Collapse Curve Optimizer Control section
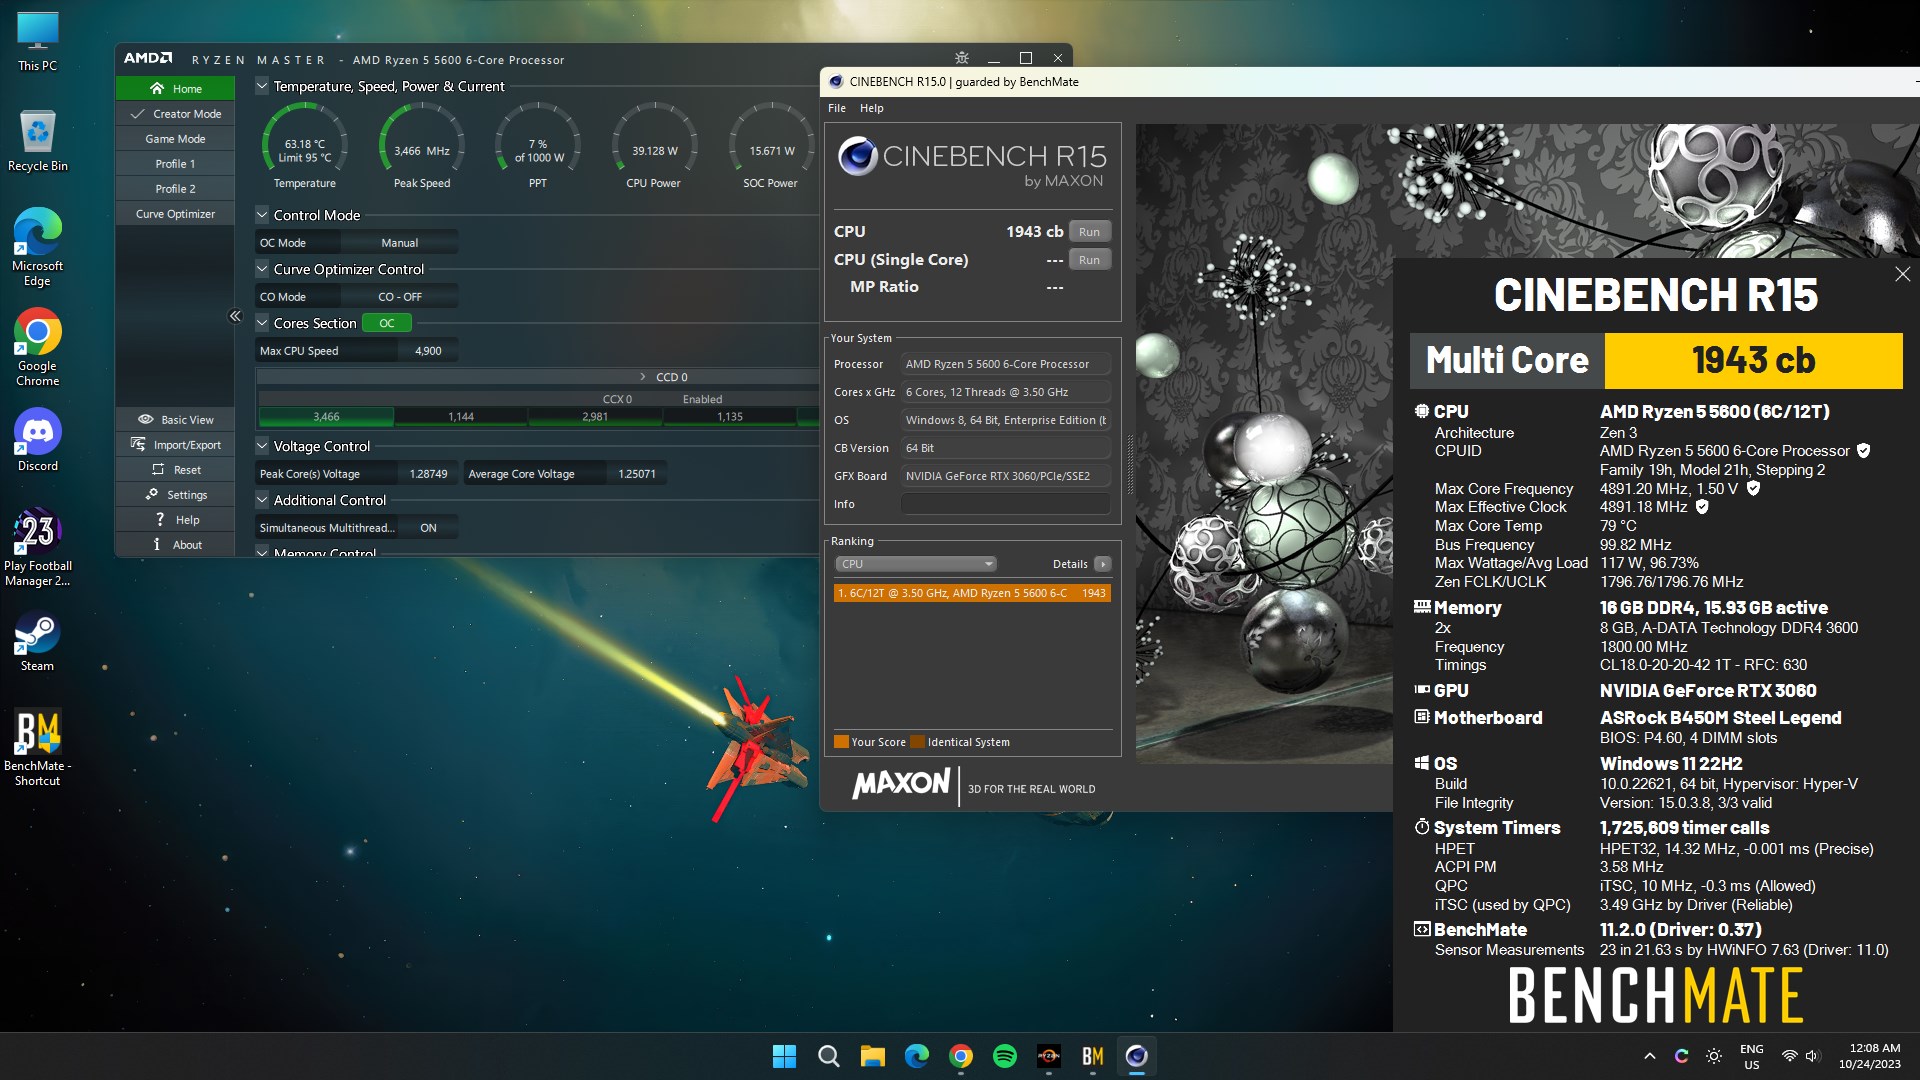The height and width of the screenshot is (1080, 1920). click(262, 268)
